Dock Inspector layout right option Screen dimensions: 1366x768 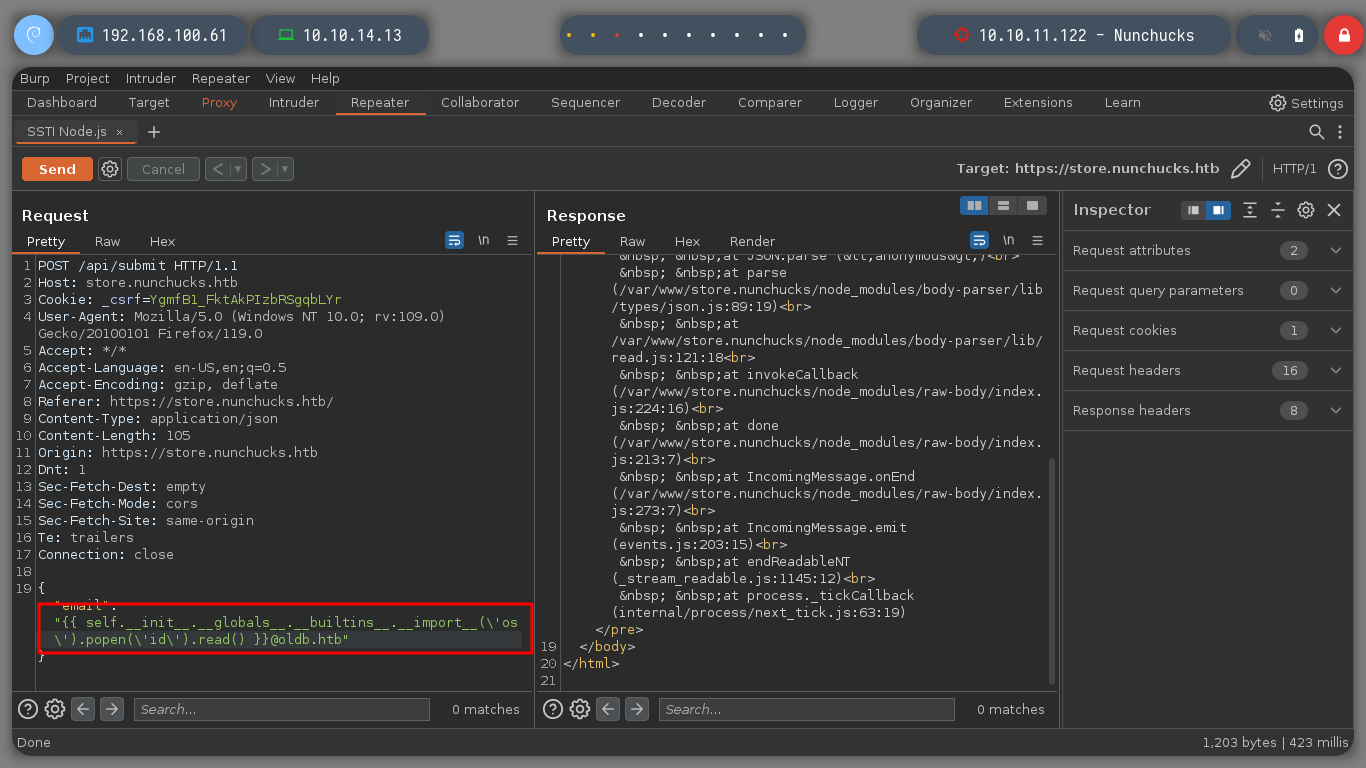1217,210
